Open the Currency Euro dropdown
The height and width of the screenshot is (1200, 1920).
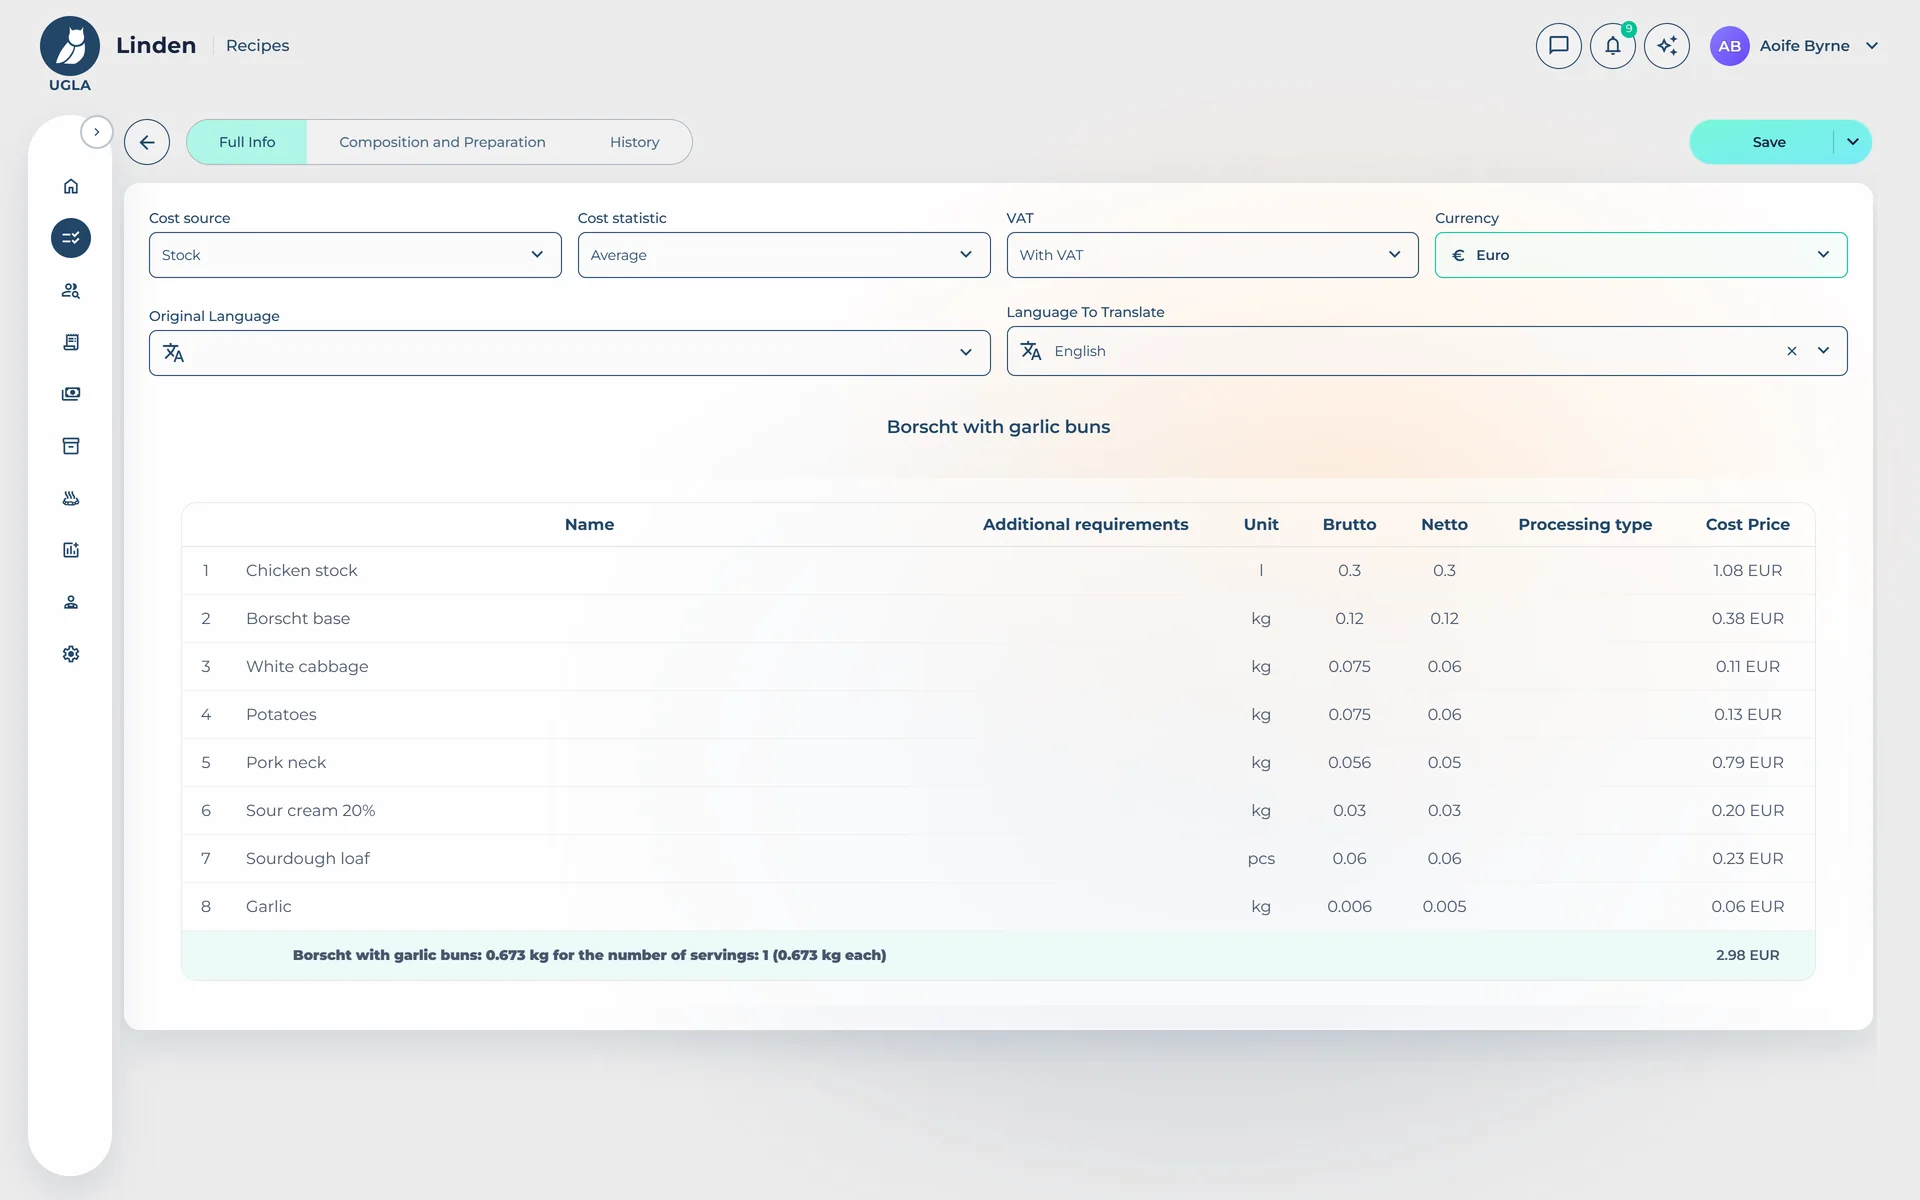click(1641, 255)
